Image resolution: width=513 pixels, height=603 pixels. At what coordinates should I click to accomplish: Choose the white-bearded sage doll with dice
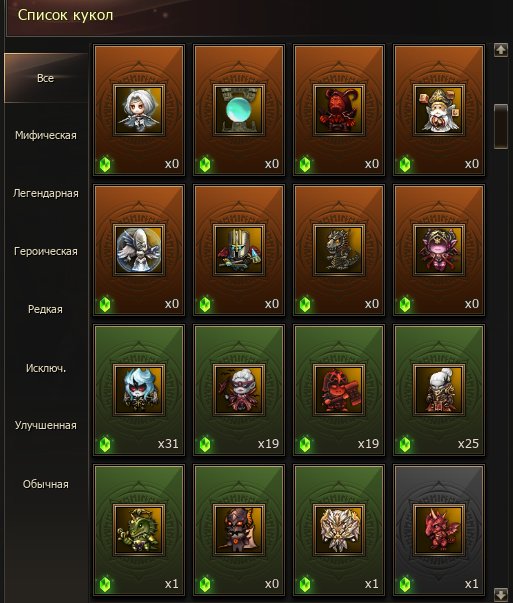(x=439, y=110)
